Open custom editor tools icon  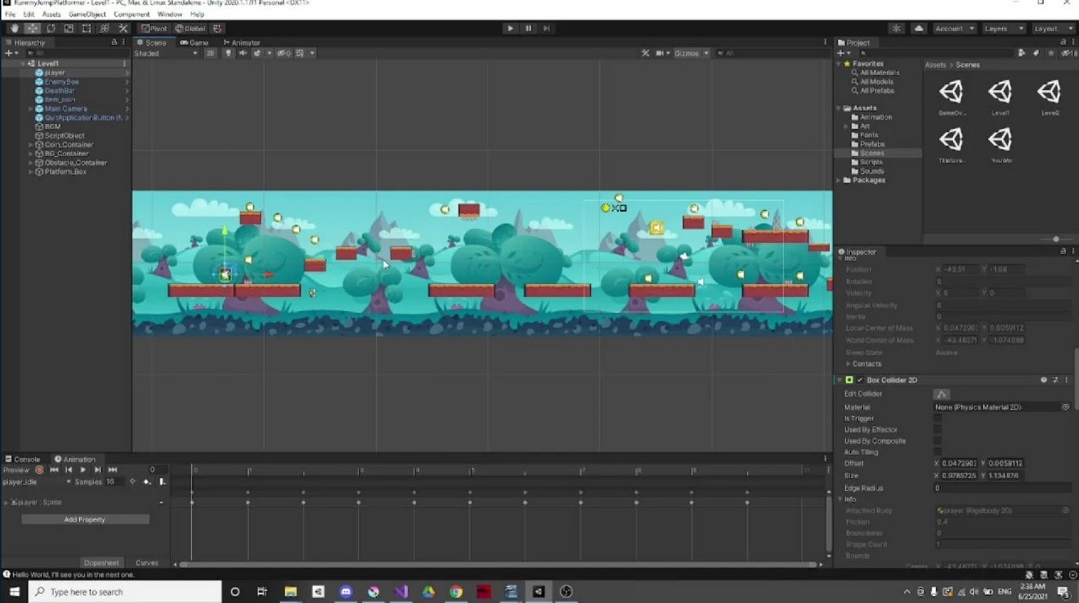click(122, 28)
